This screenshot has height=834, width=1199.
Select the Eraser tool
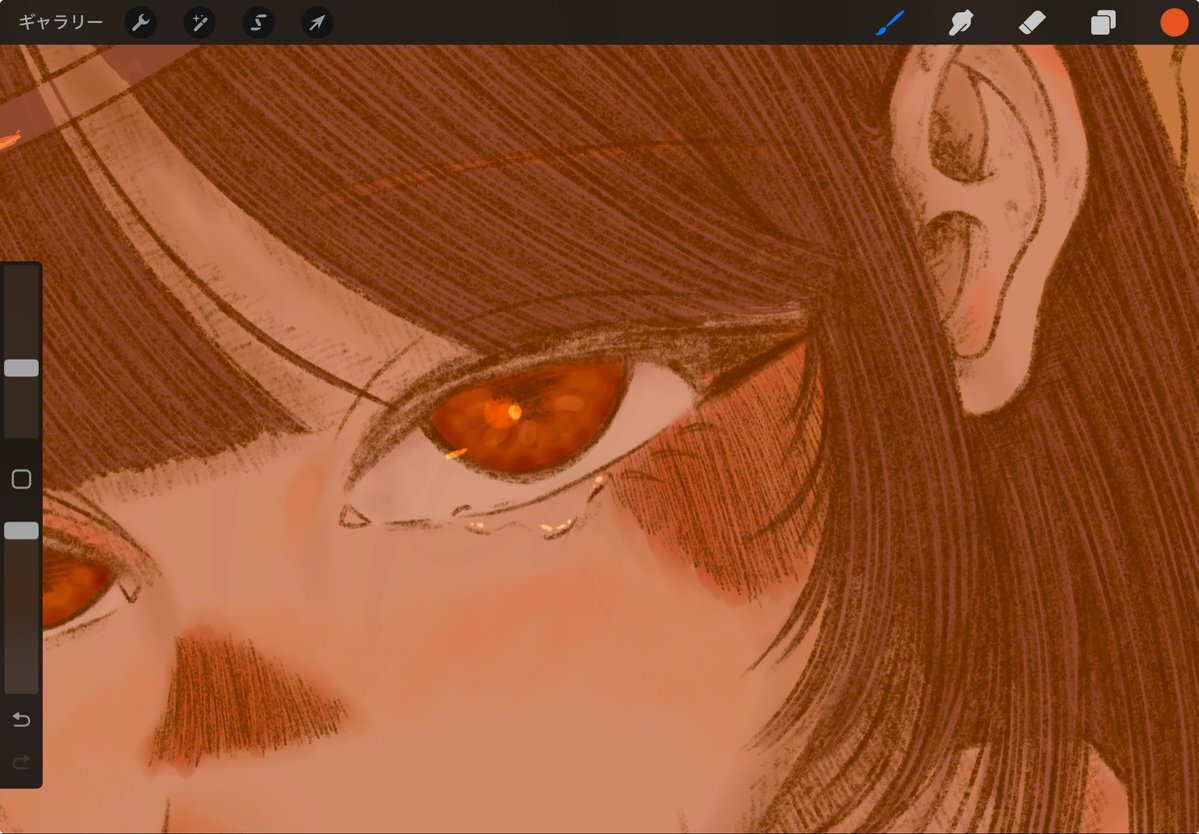[1032, 22]
